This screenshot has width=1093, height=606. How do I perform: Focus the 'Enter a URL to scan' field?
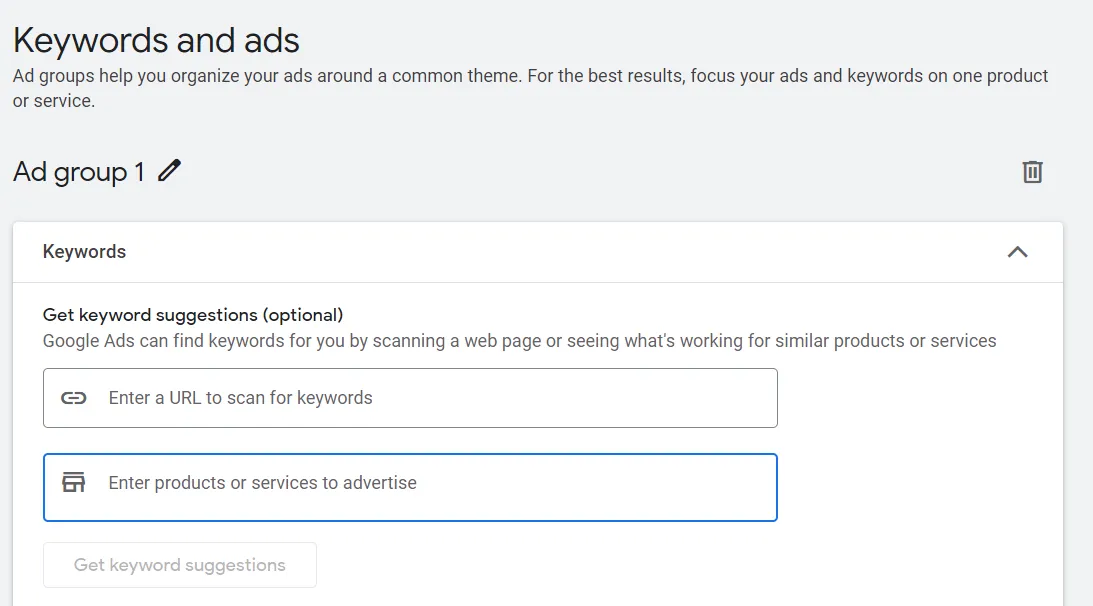click(x=410, y=398)
